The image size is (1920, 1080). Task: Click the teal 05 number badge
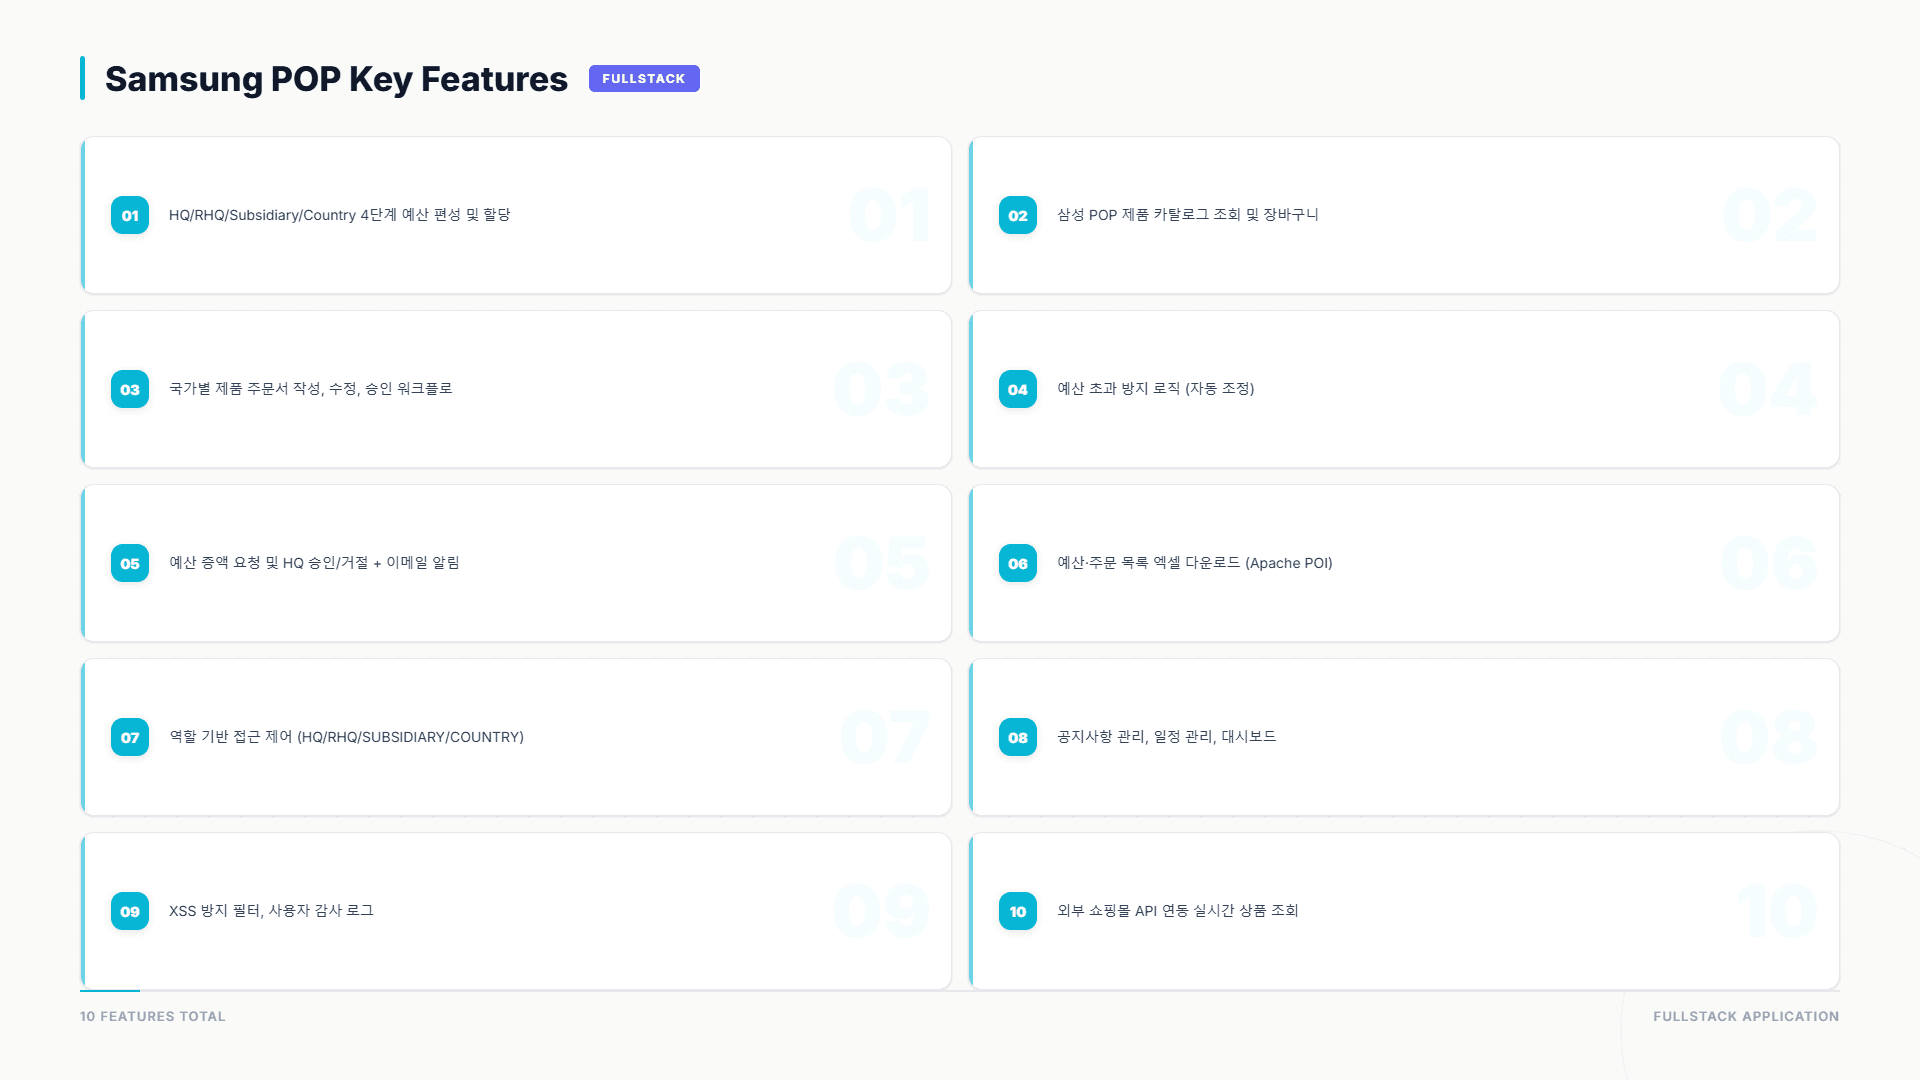(x=130, y=563)
